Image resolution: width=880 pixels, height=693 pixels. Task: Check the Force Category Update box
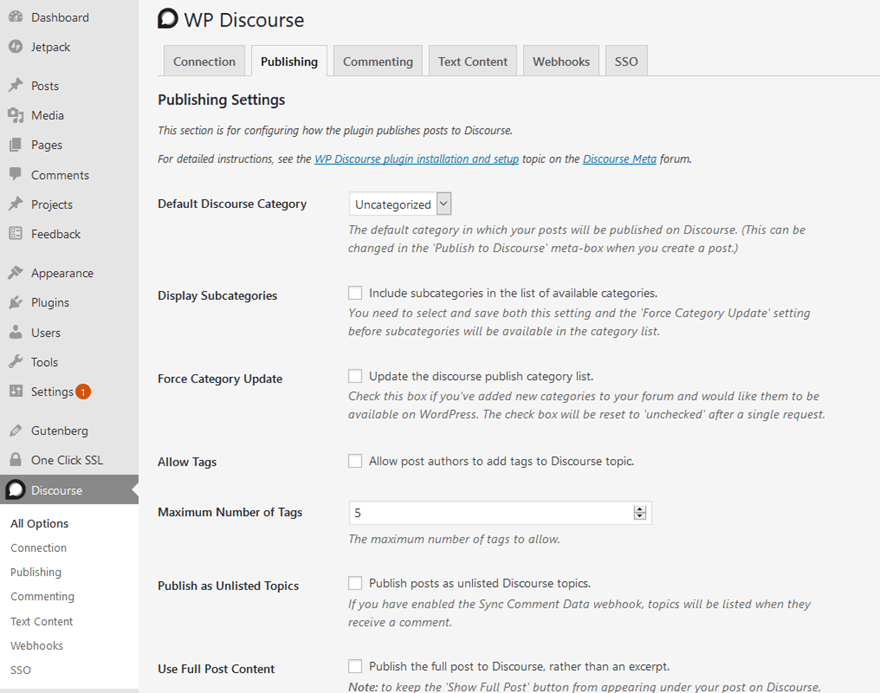[355, 376]
